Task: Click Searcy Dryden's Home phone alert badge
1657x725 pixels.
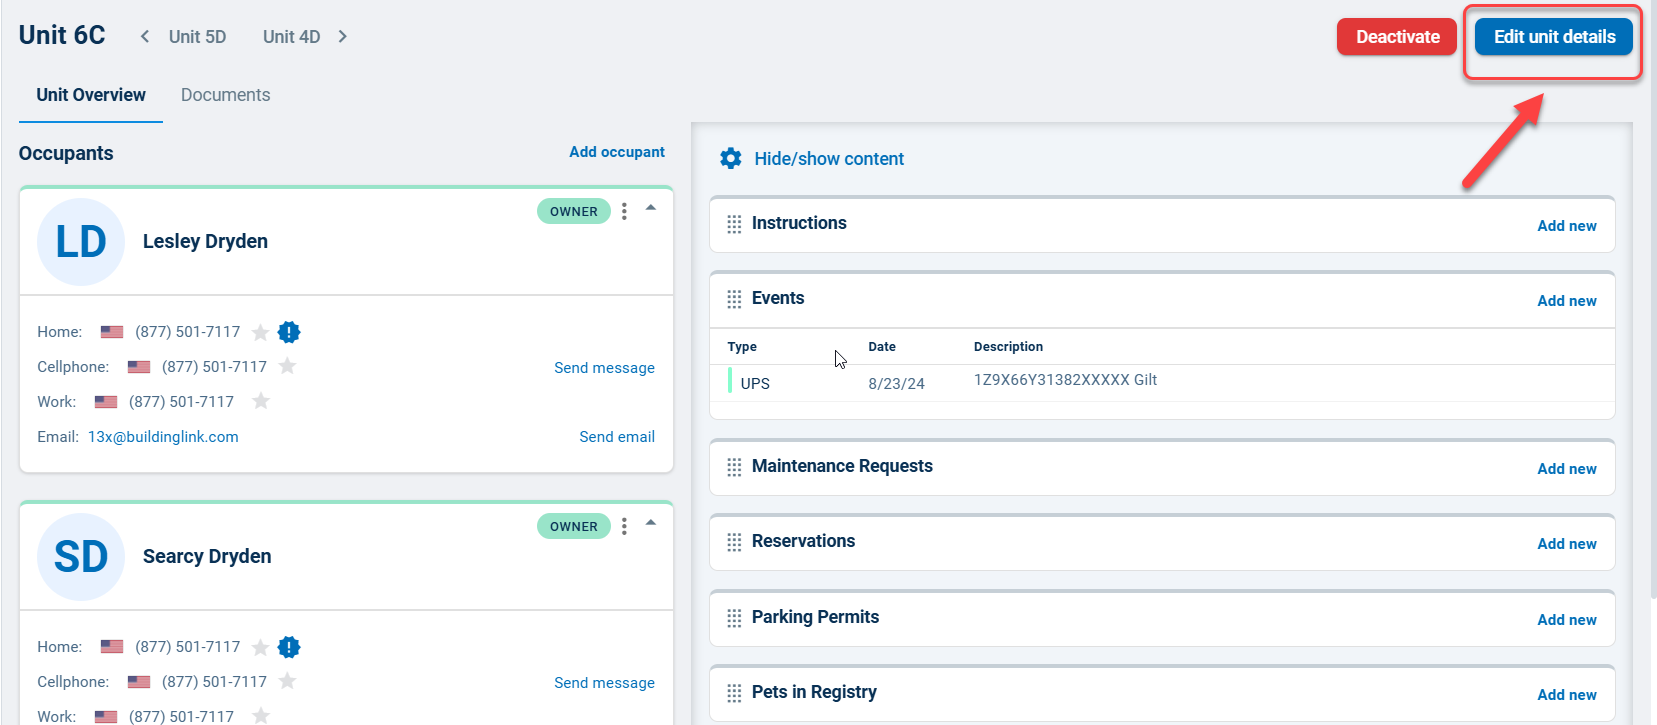Action: coord(289,647)
